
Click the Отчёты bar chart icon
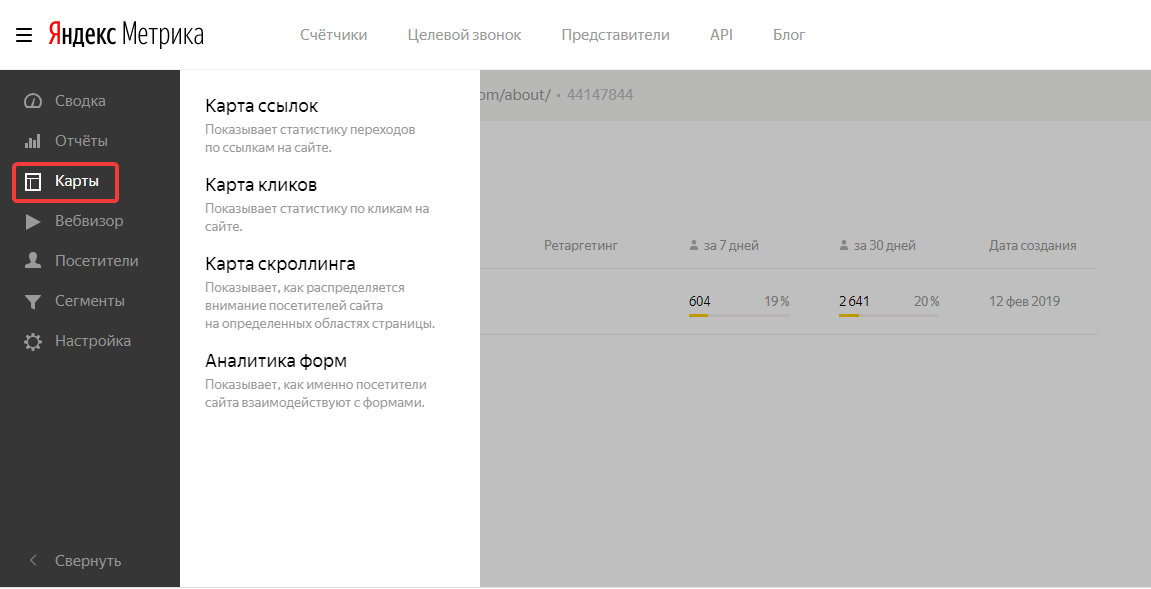point(32,141)
